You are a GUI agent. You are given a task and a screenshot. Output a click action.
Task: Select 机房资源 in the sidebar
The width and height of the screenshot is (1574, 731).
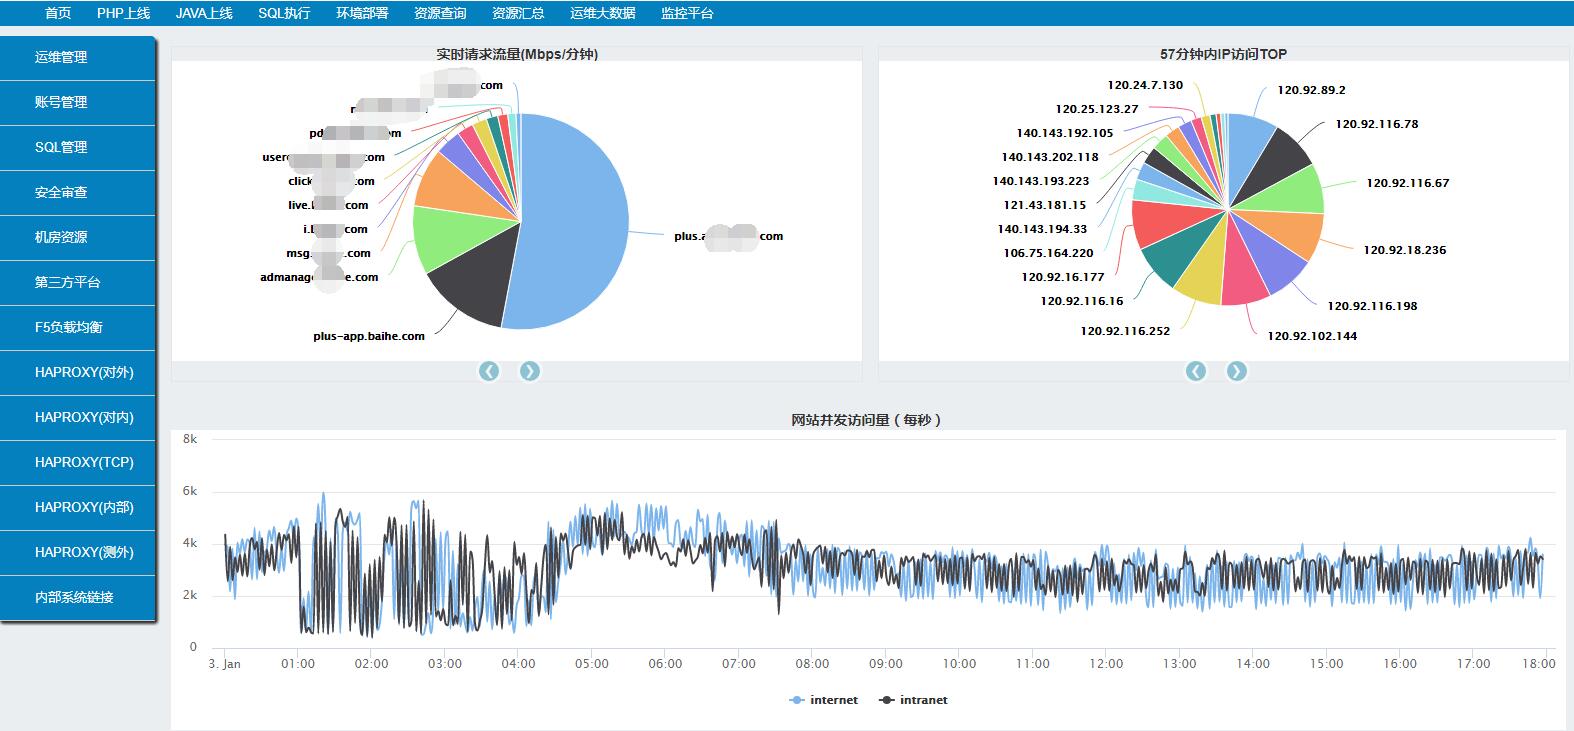tap(78, 238)
